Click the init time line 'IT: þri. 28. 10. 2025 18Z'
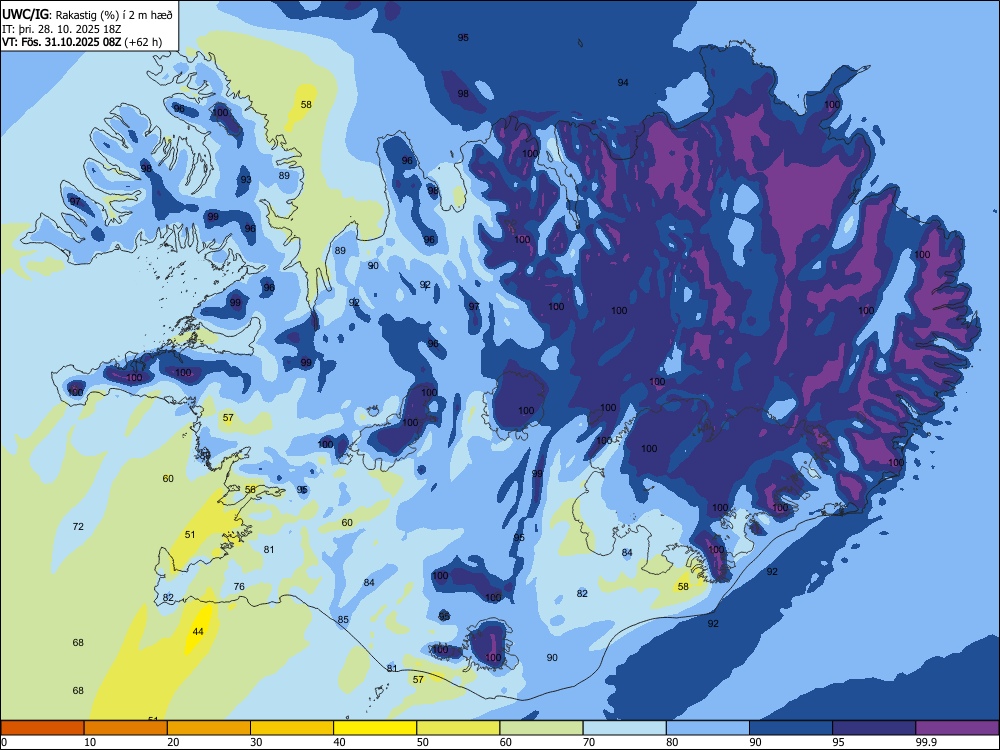The height and width of the screenshot is (750, 1000). click(x=61, y=29)
